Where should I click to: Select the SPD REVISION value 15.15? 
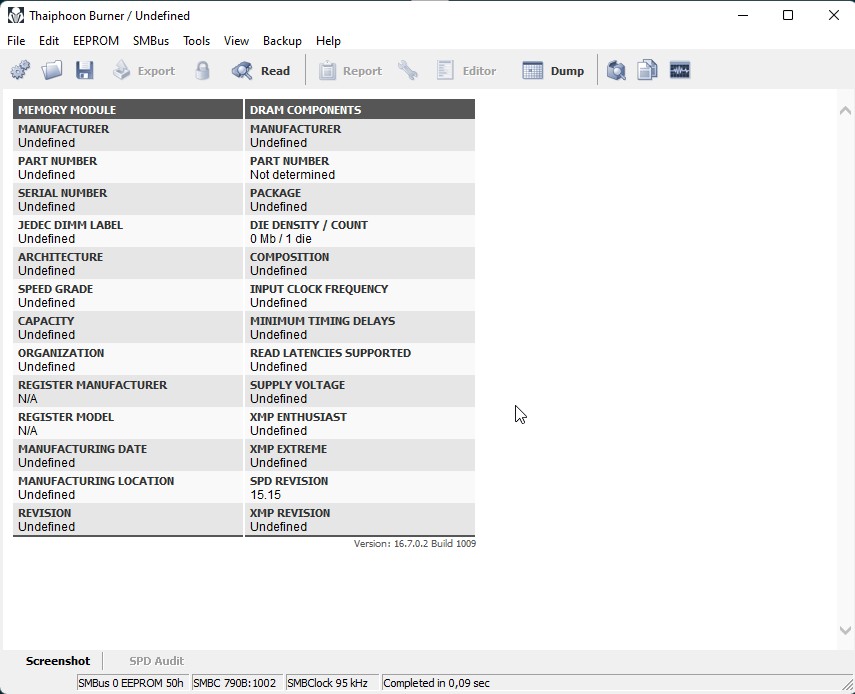point(266,494)
